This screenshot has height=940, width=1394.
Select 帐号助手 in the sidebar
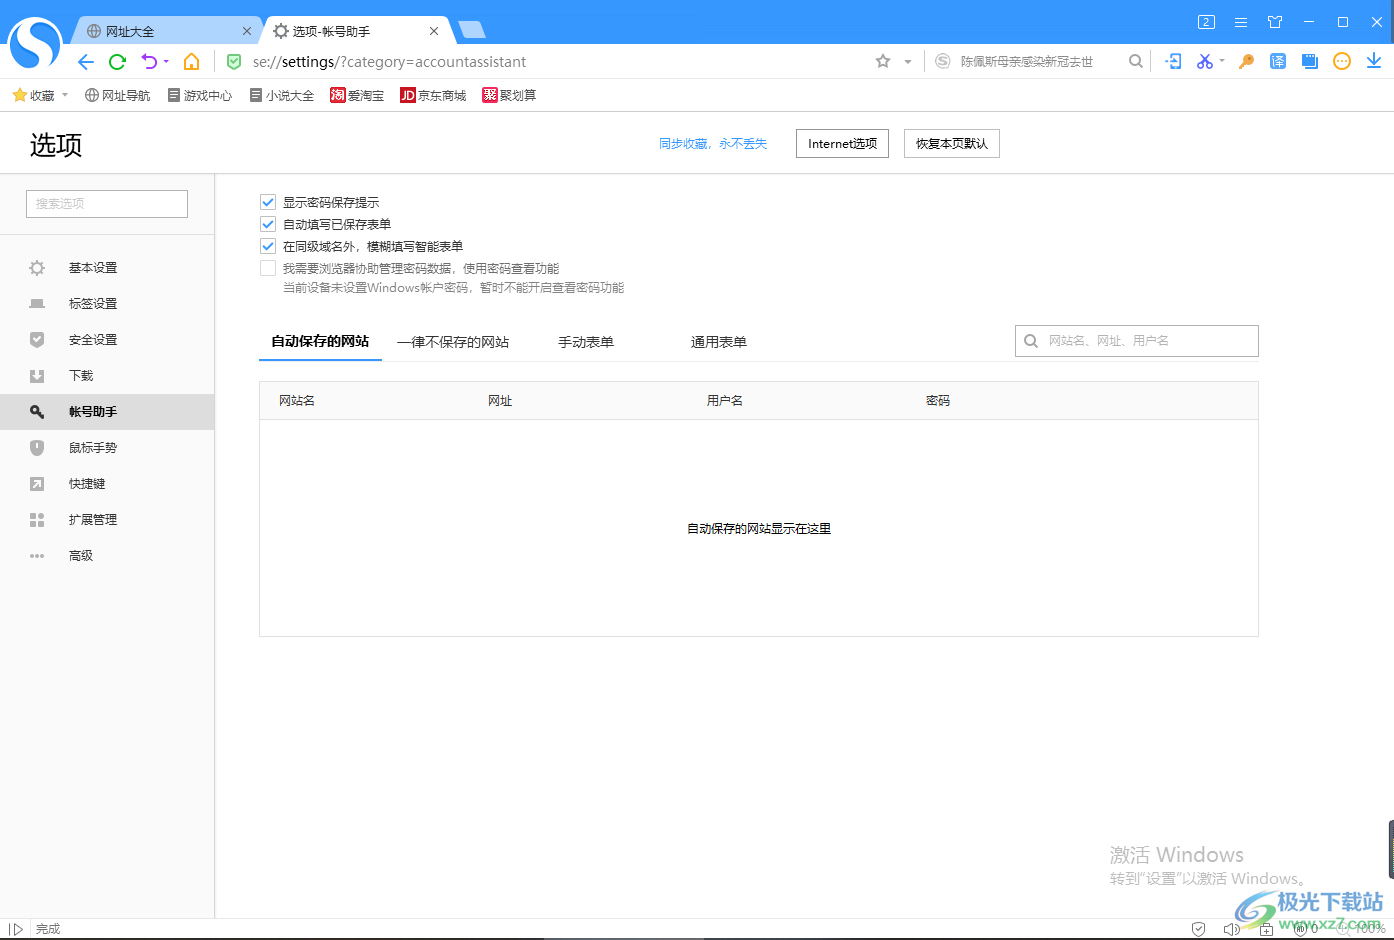point(107,412)
